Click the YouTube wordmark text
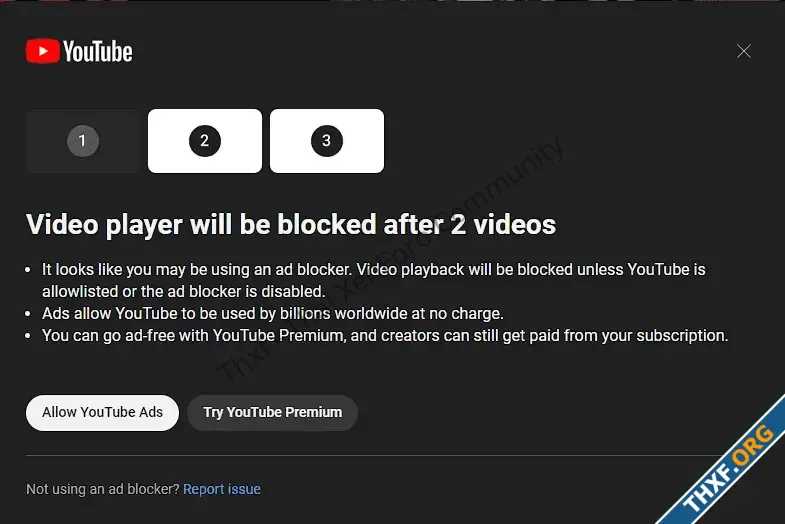Image resolution: width=785 pixels, height=524 pixels. (98, 52)
